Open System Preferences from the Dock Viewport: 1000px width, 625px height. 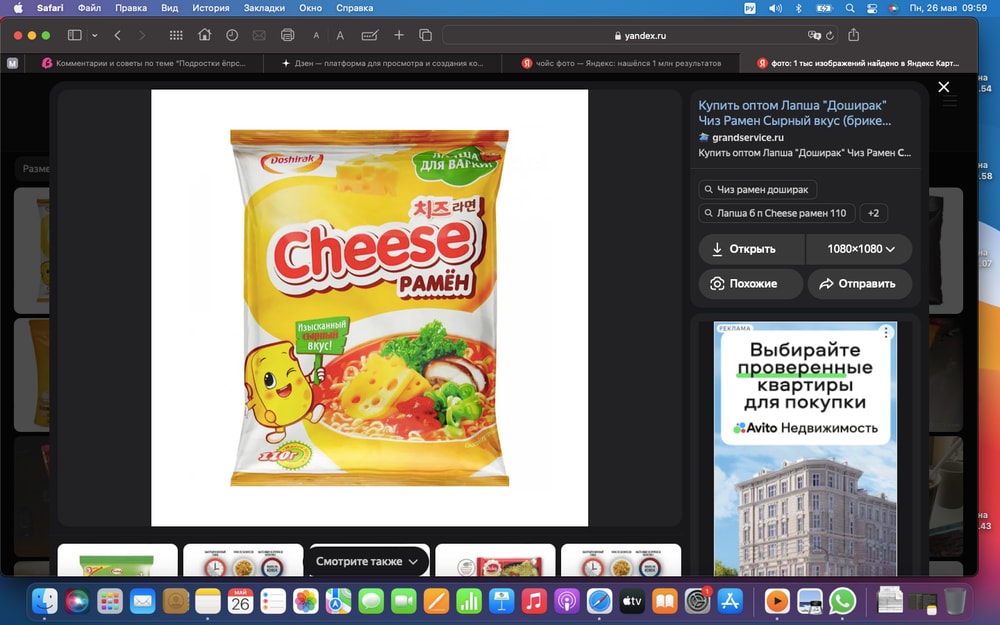pyautogui.click(x=697, y=601)
